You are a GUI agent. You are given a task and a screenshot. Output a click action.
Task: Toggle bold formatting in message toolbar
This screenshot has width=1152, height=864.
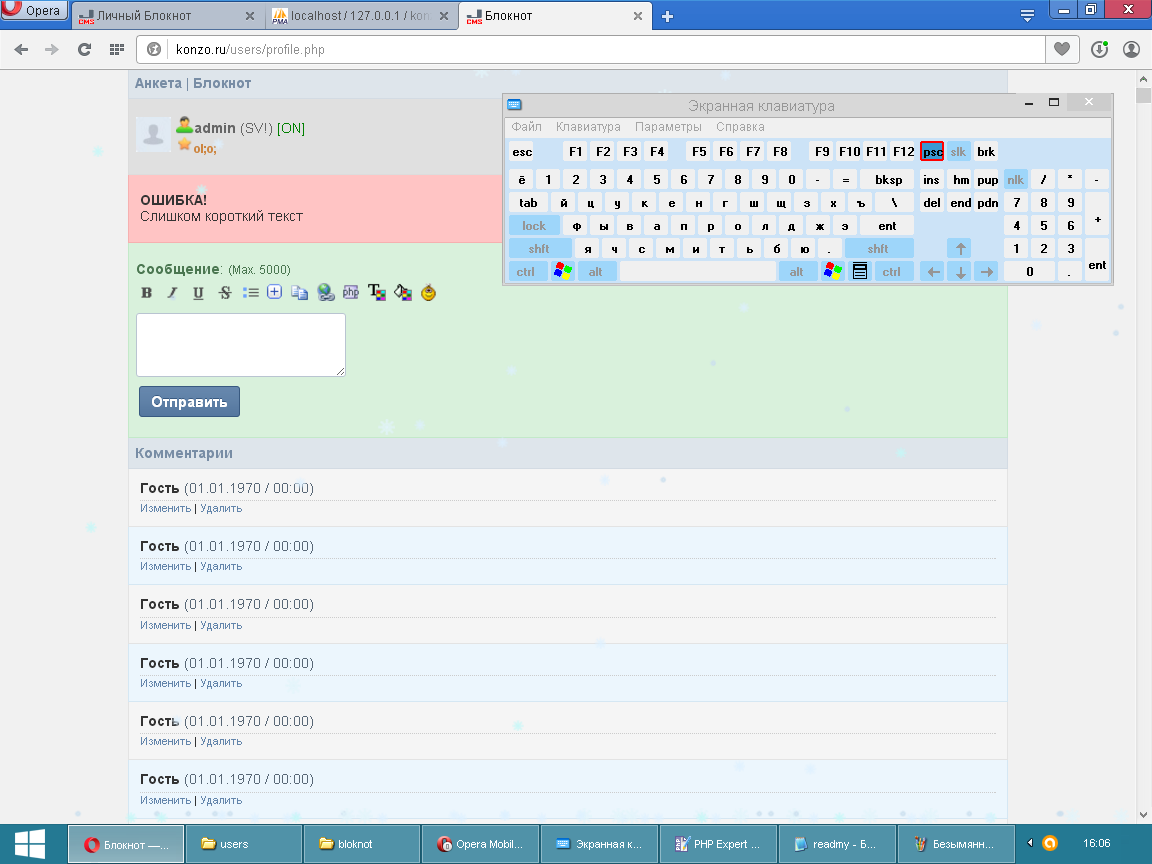point(147,293)
